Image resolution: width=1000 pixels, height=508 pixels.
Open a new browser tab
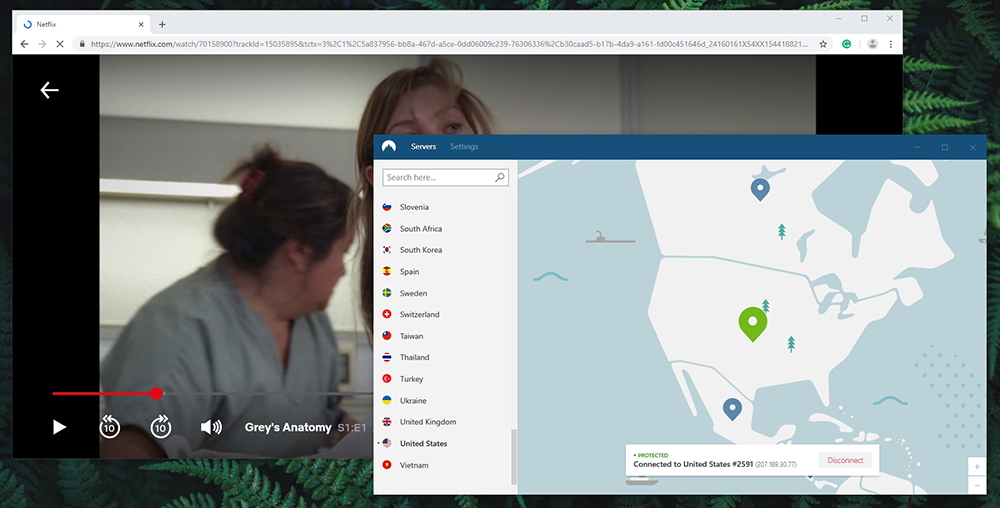point(162,24)
